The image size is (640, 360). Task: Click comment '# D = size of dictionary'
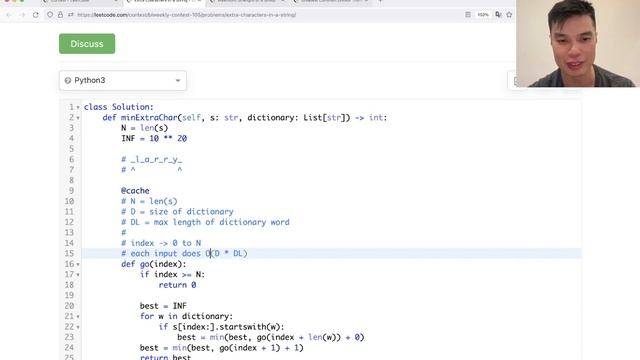click(177, 211)
